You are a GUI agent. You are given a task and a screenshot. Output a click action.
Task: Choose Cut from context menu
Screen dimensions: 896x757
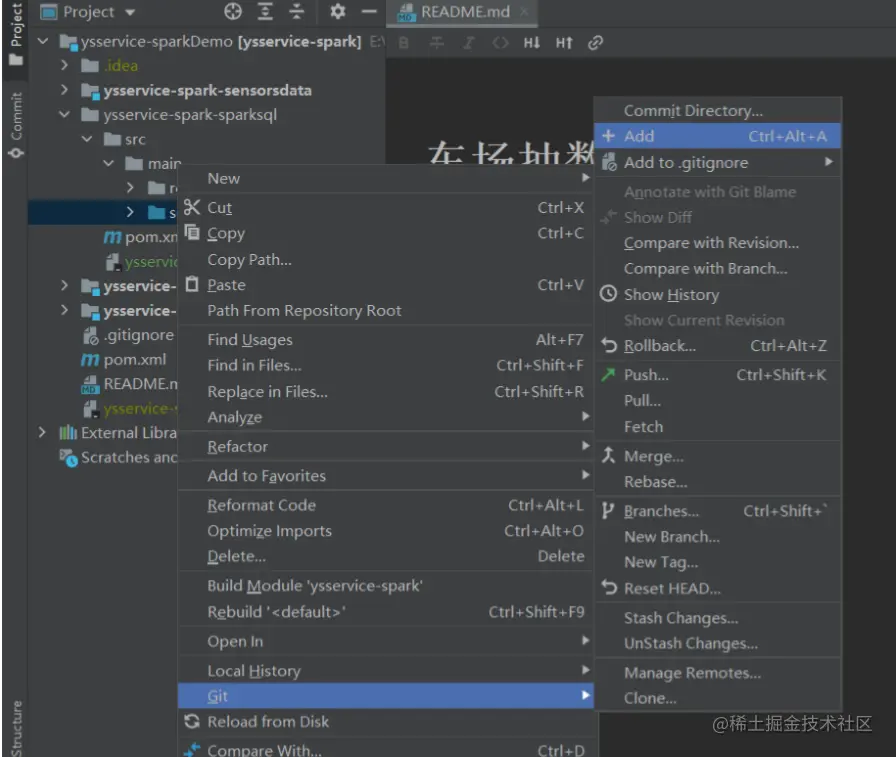[x=386, y=208]
